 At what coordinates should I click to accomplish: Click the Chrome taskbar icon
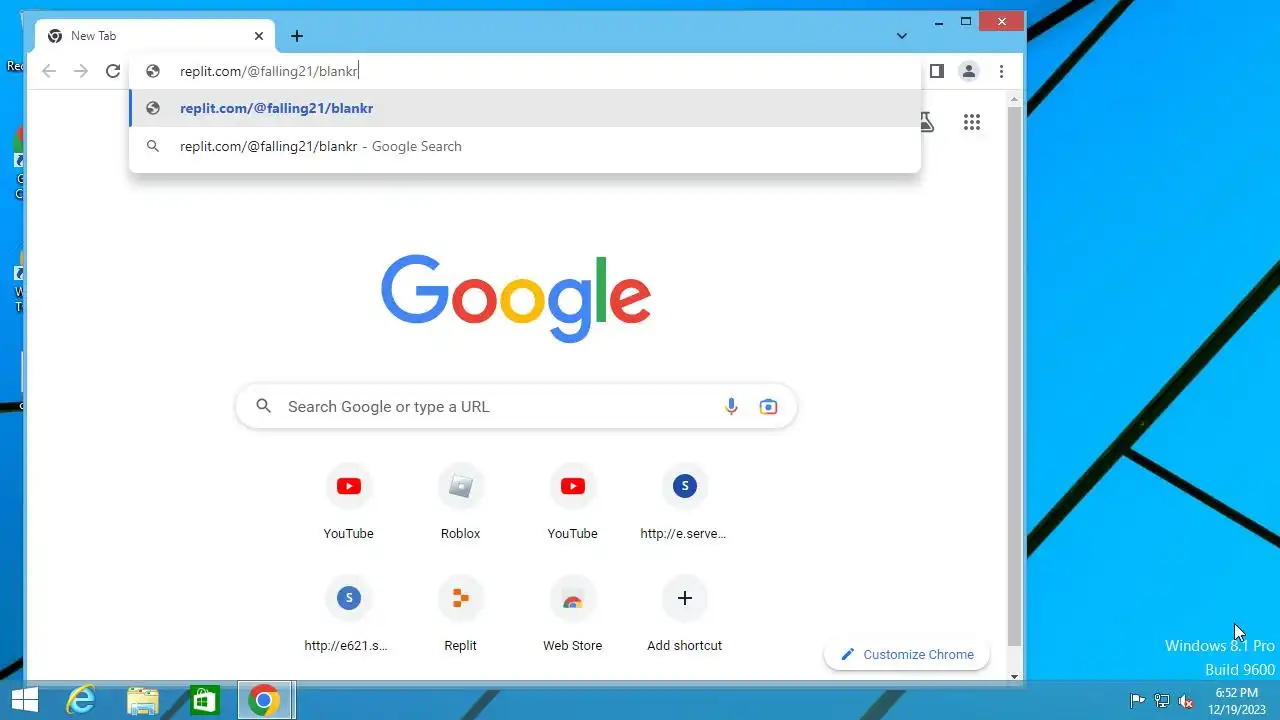[264, 701]
